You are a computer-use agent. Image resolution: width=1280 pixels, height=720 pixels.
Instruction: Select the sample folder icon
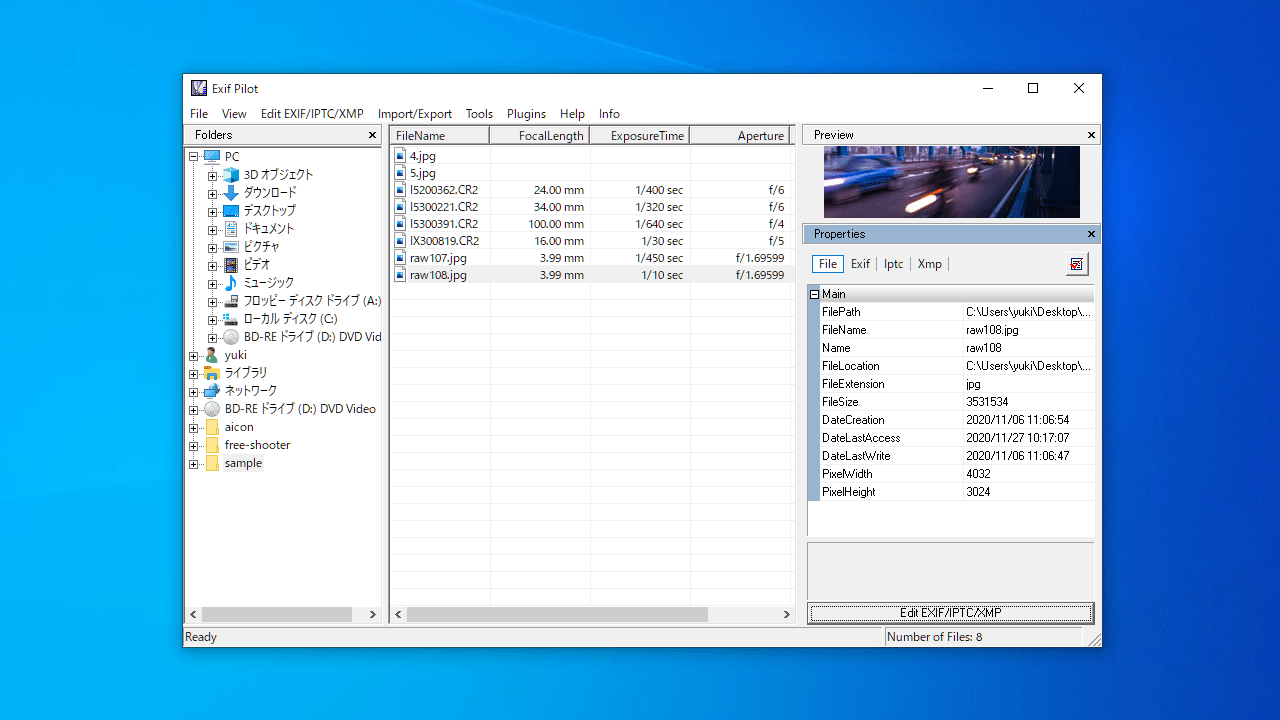tap(212, 463)
